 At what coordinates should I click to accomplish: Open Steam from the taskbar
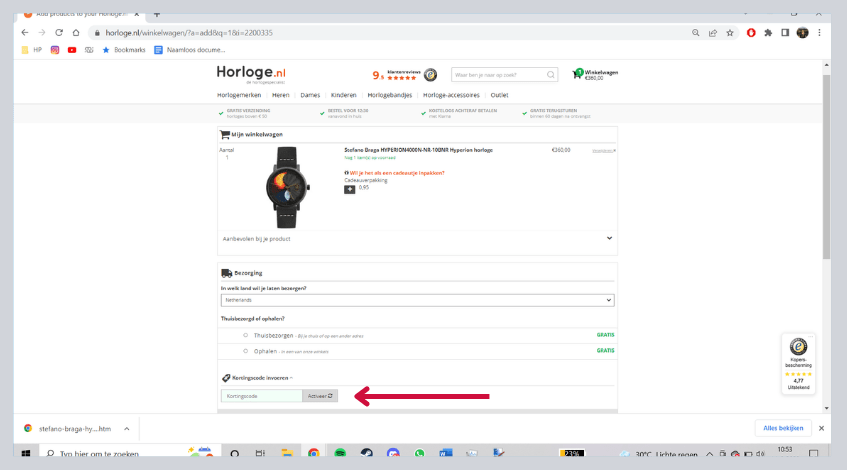tap(367, 453)
